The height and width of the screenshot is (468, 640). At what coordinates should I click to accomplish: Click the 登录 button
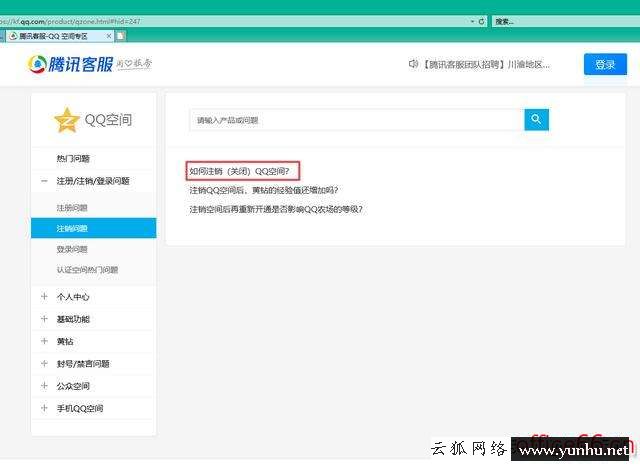605,64
